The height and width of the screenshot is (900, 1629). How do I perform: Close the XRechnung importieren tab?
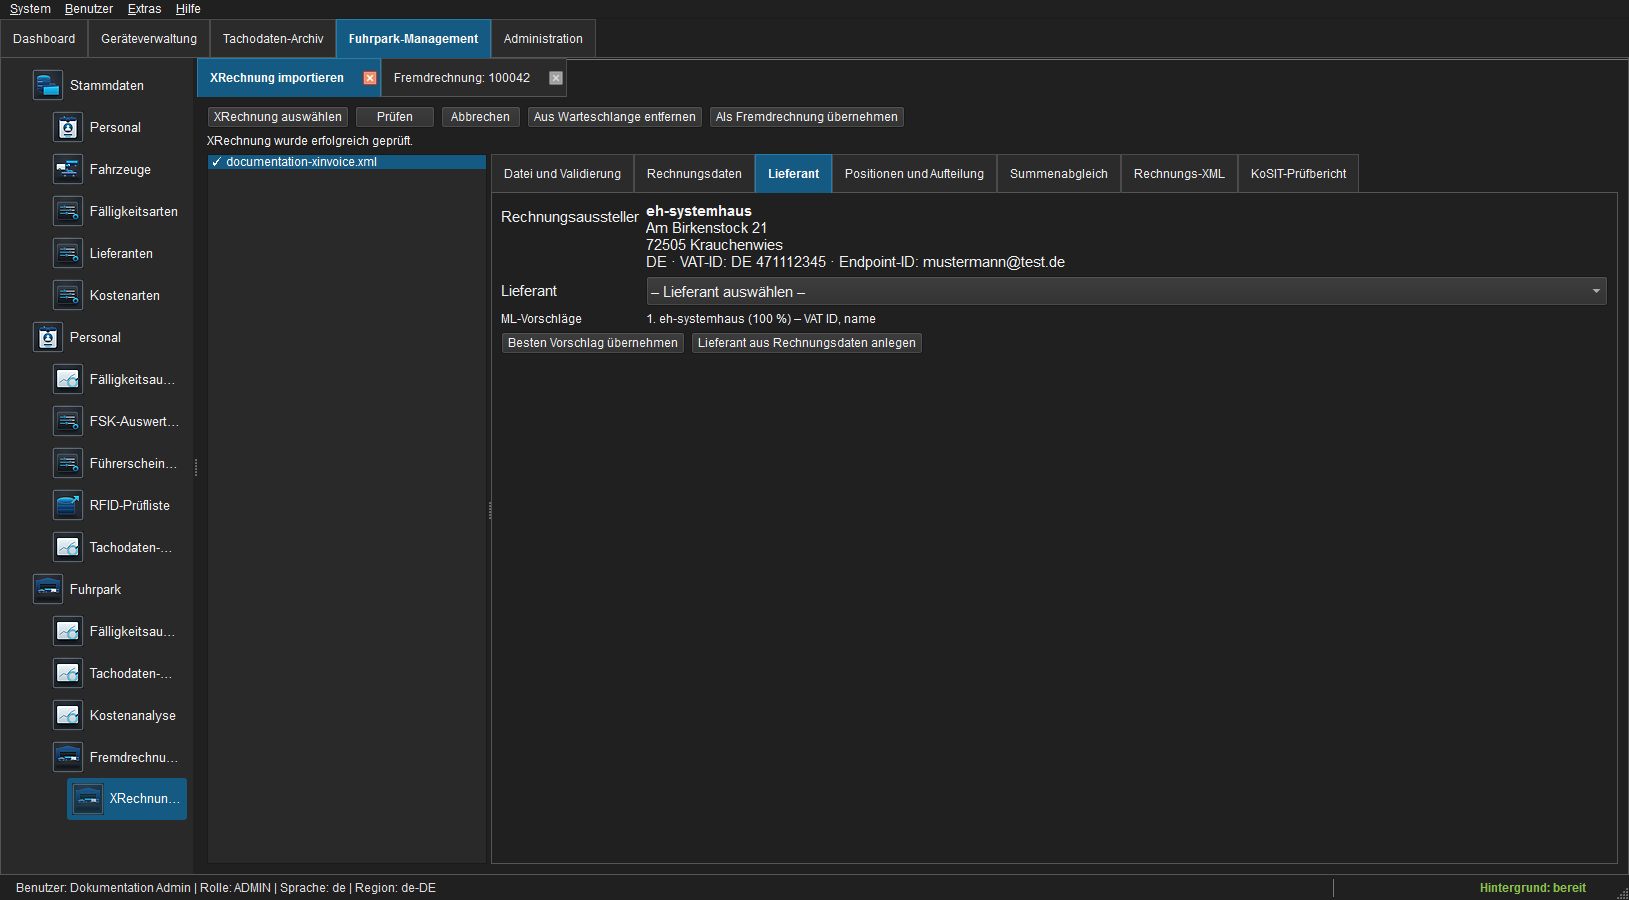pos(370,78)
